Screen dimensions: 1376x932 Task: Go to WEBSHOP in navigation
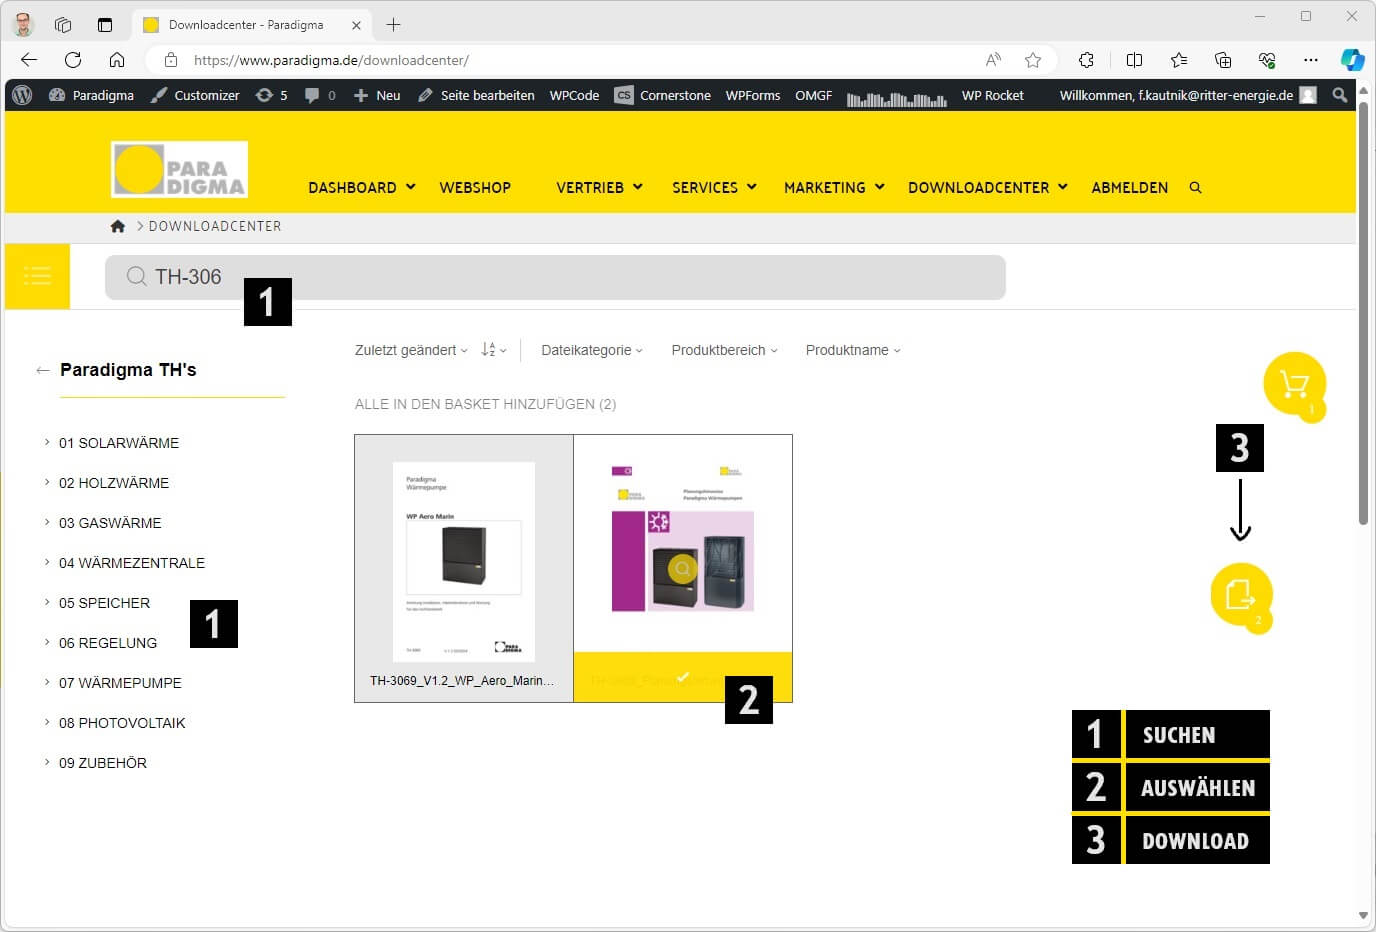tap(475, 187)
